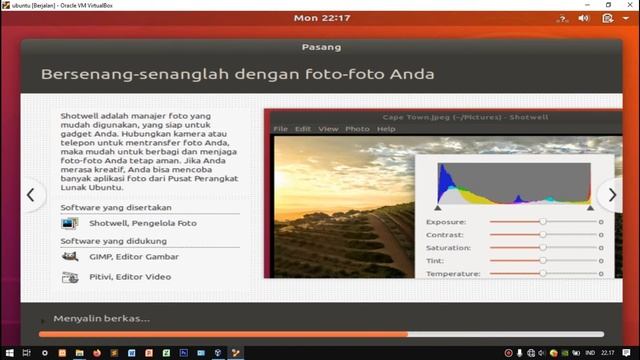The height and width of the screenshot is (360, 640).
Task: Open the Windows clock showing 22.17
Action: pyautogui.click(x=607, y=353)
